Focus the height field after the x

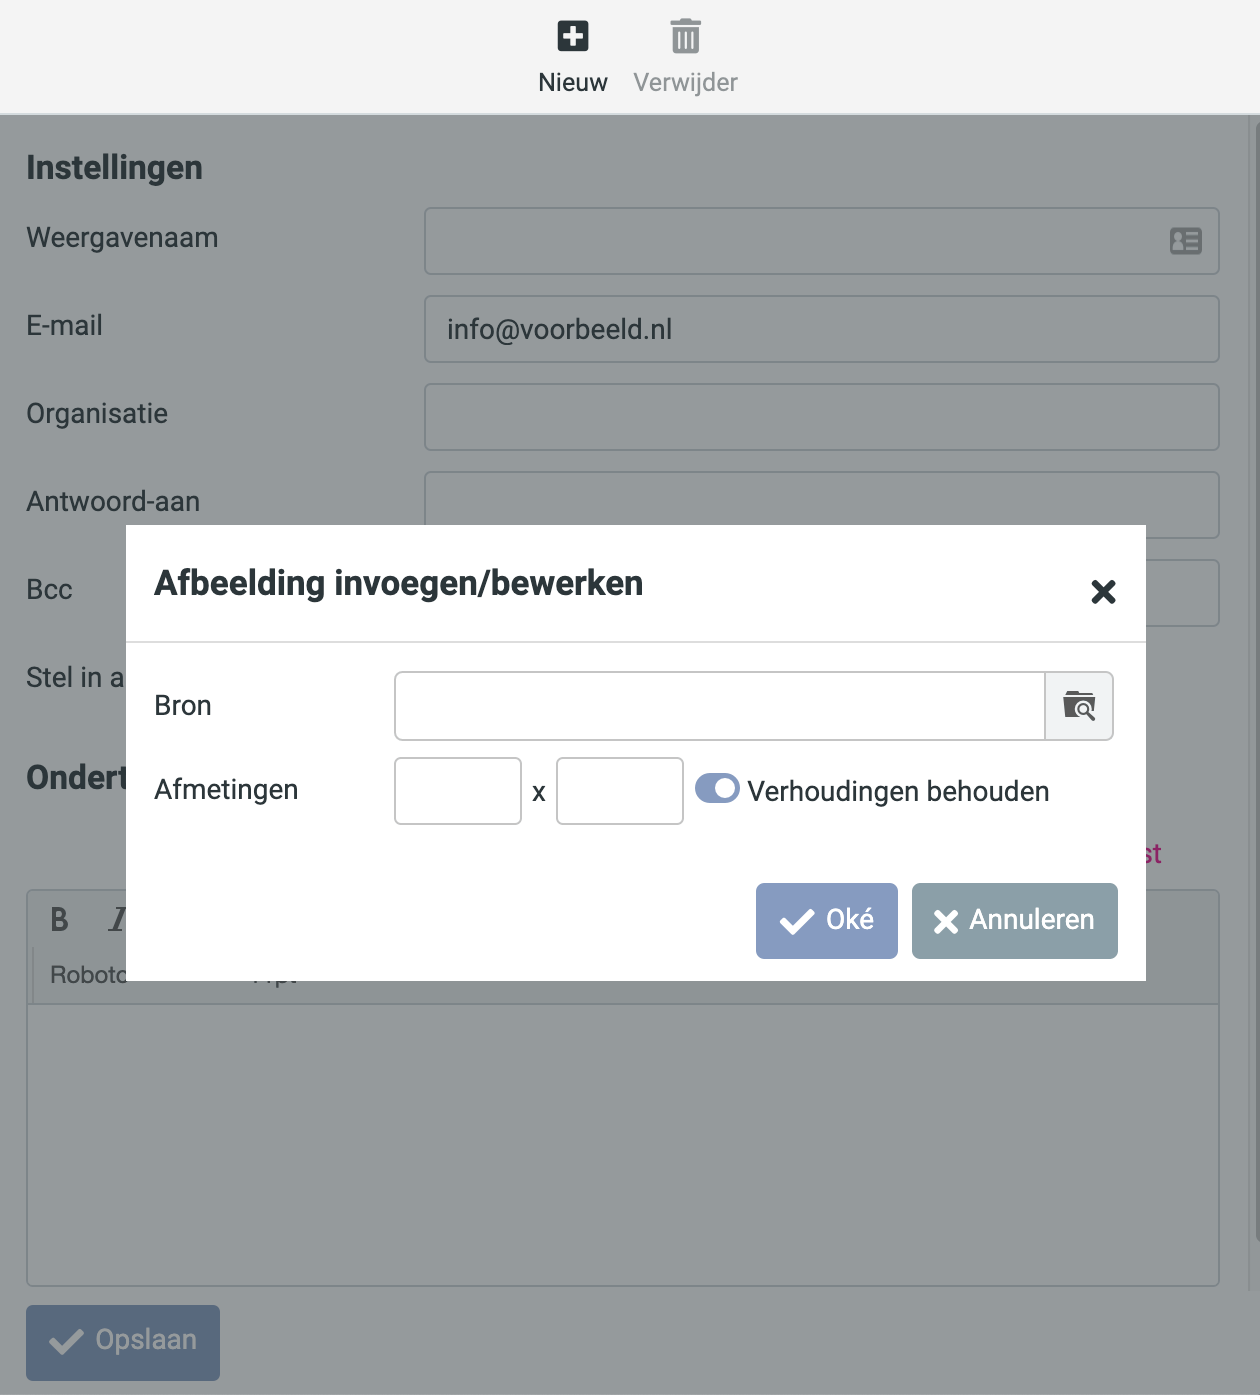pos(620,791)
